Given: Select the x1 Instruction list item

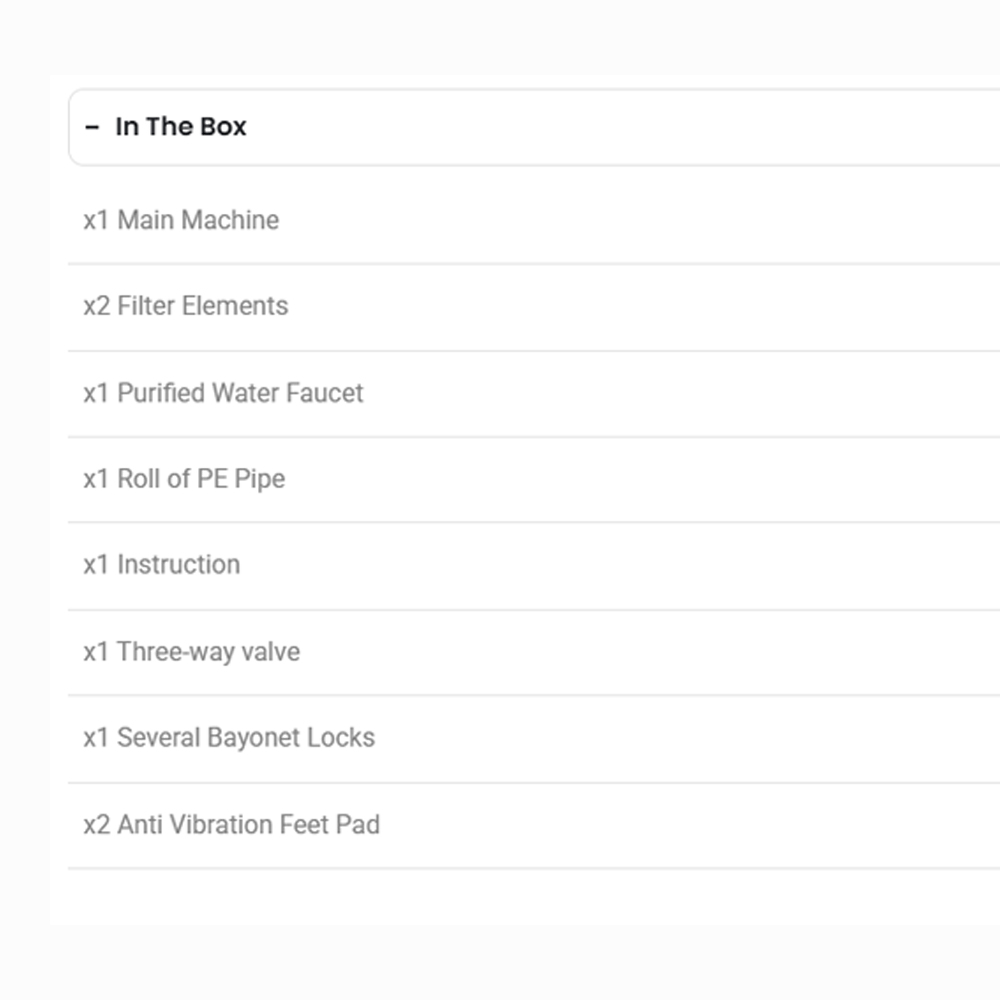Looking at the screenshot, I should point(162,565).
